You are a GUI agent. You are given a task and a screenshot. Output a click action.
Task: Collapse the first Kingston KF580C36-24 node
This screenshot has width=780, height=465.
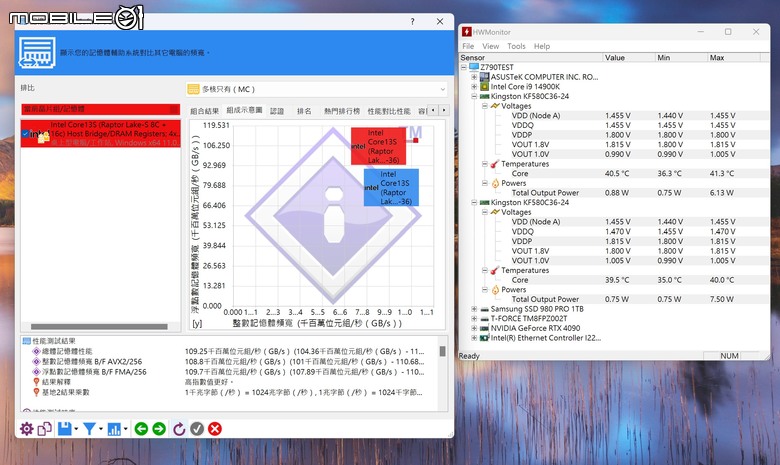tap(474, 96)
